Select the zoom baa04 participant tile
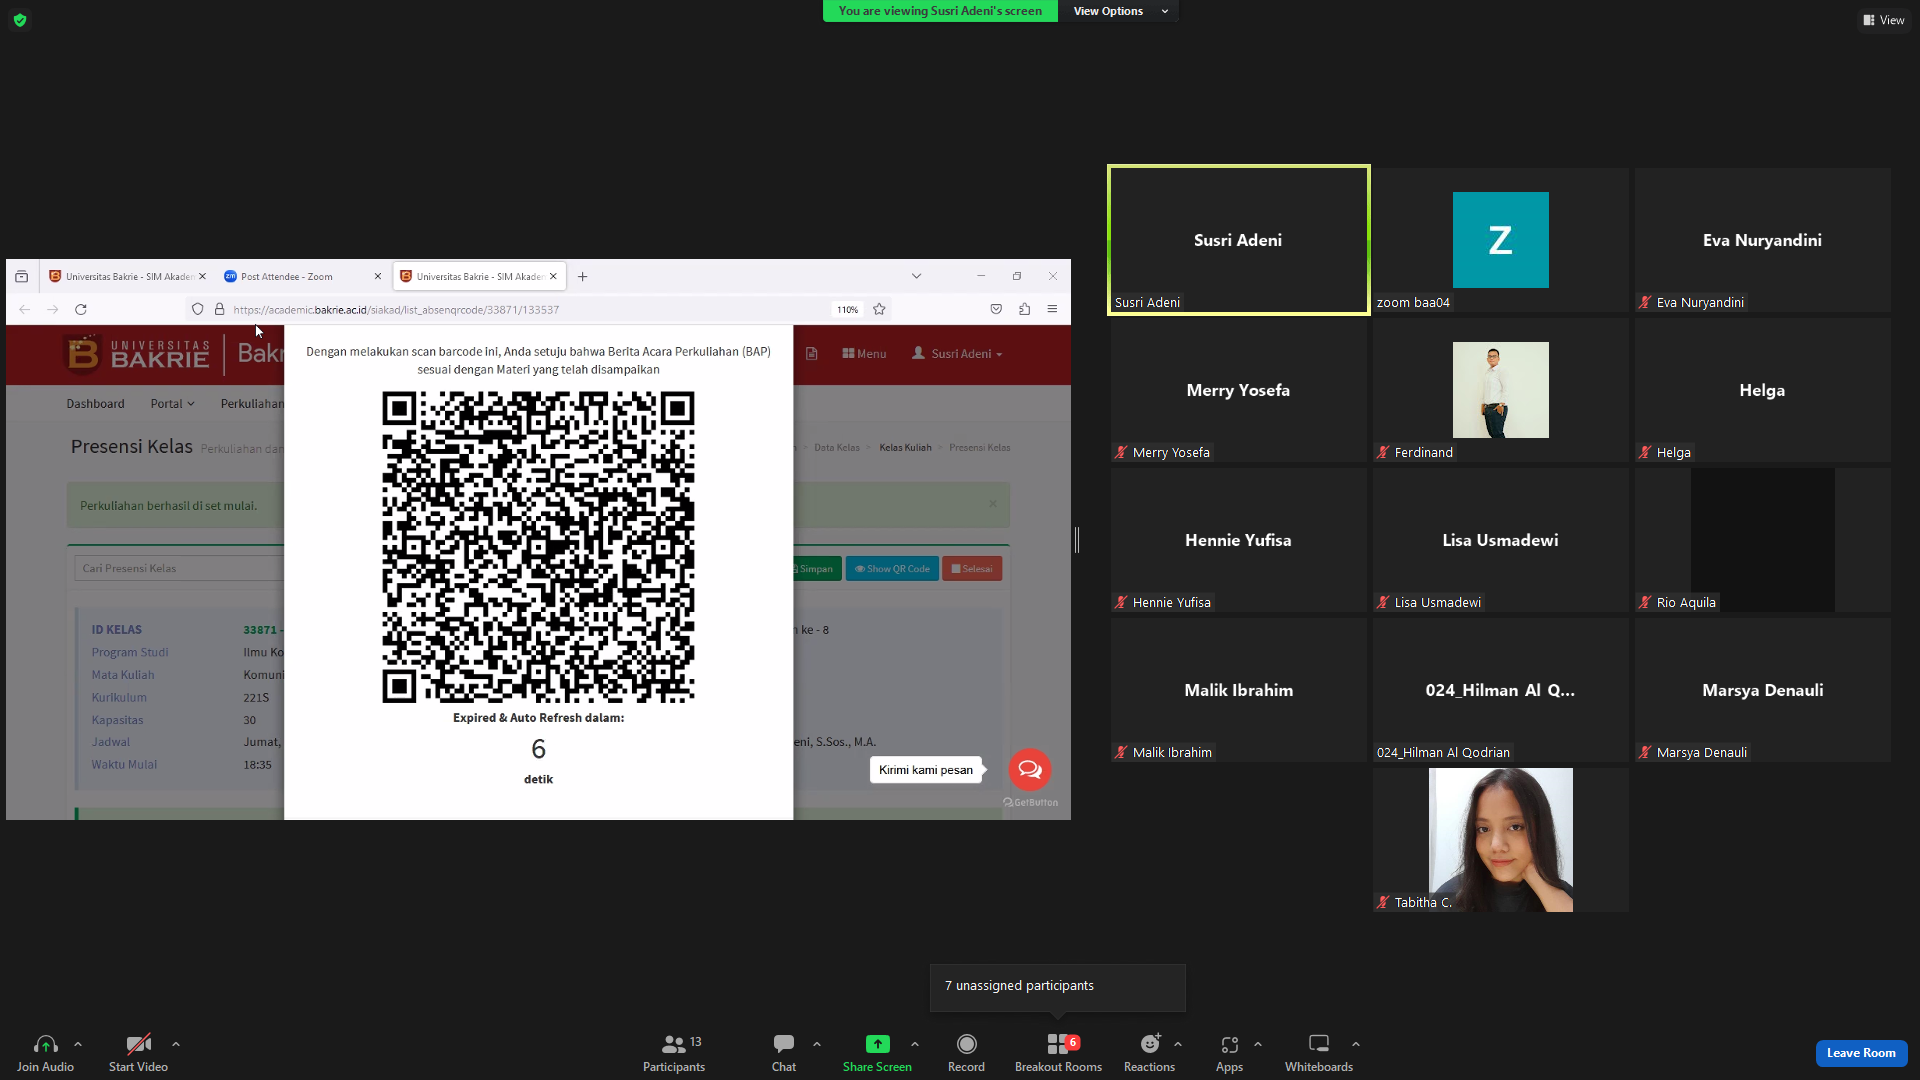Viewport: 1920px width, 1080px height. [x=1500, y=240]
